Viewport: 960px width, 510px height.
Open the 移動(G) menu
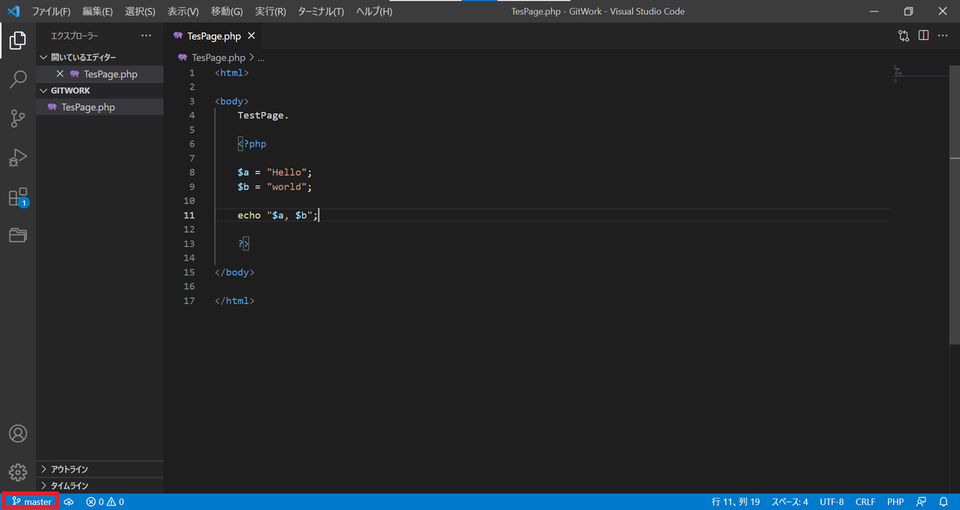point(227,12)
